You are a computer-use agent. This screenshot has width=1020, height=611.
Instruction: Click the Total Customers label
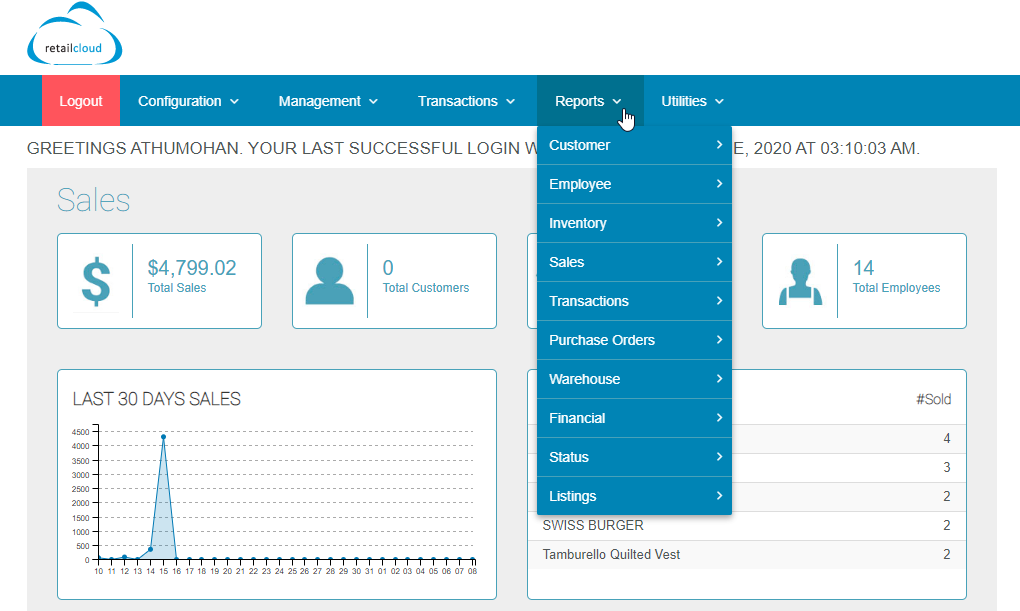tap(425, 288)
